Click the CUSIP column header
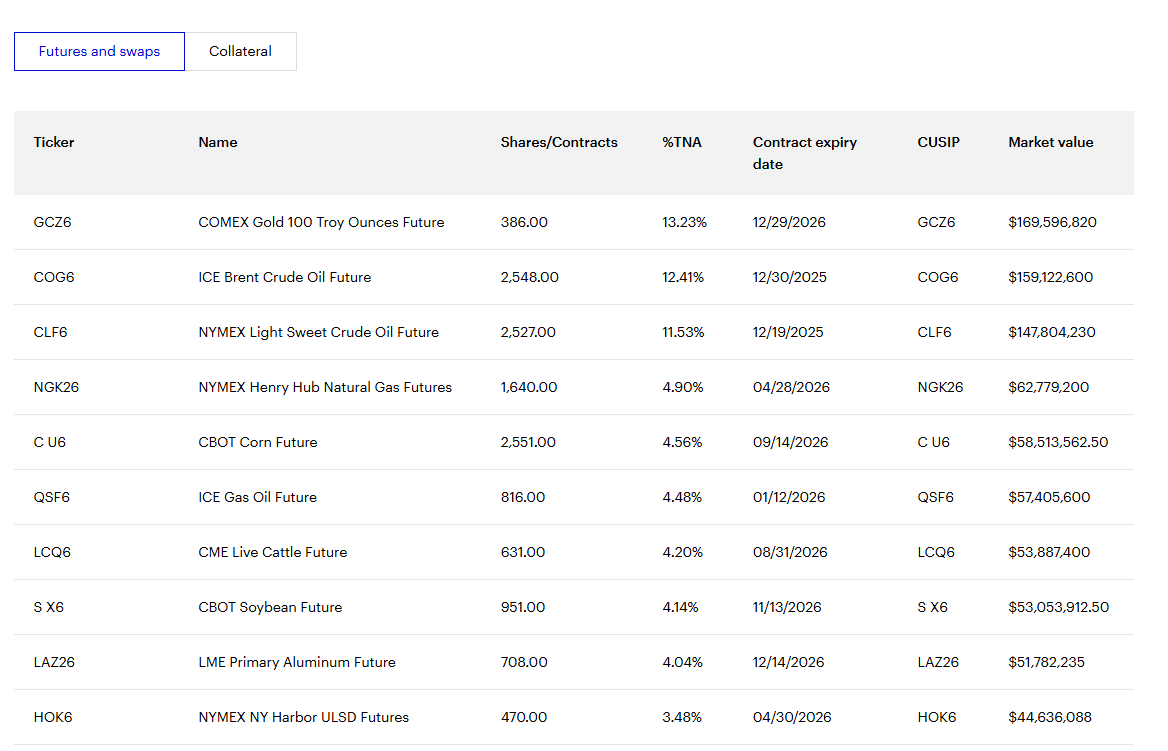The width and height of the screenshot is (1168, 751). tap(939, 142)
